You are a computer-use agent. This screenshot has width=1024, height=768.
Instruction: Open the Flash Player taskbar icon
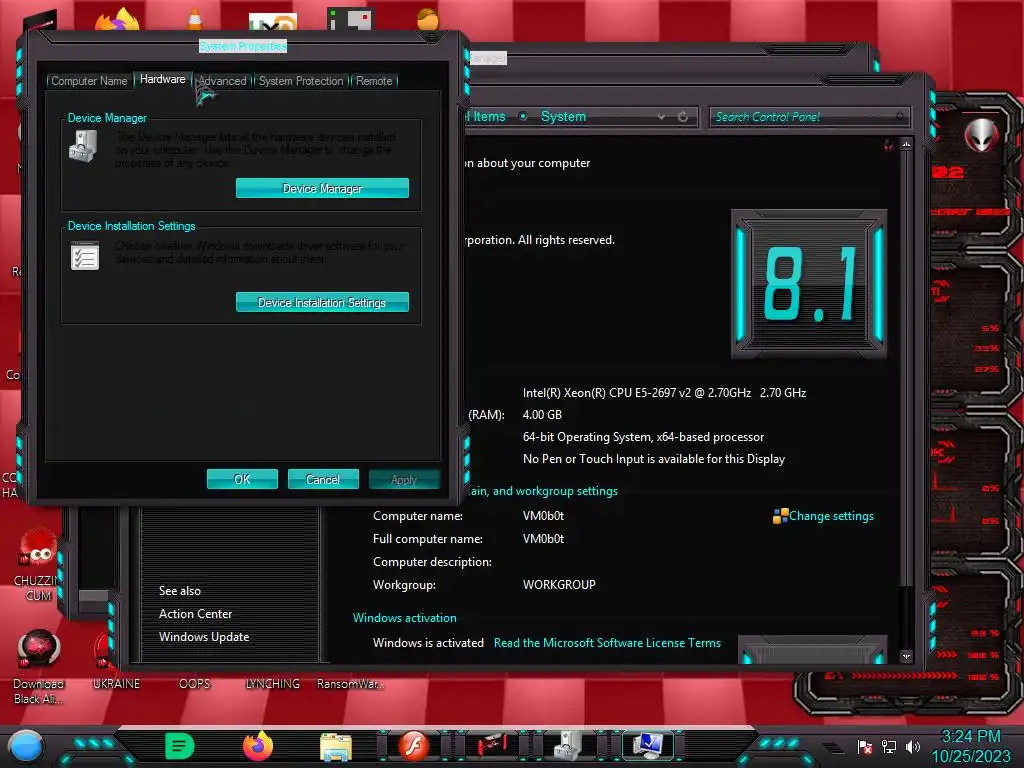click(x=414, y=746)
